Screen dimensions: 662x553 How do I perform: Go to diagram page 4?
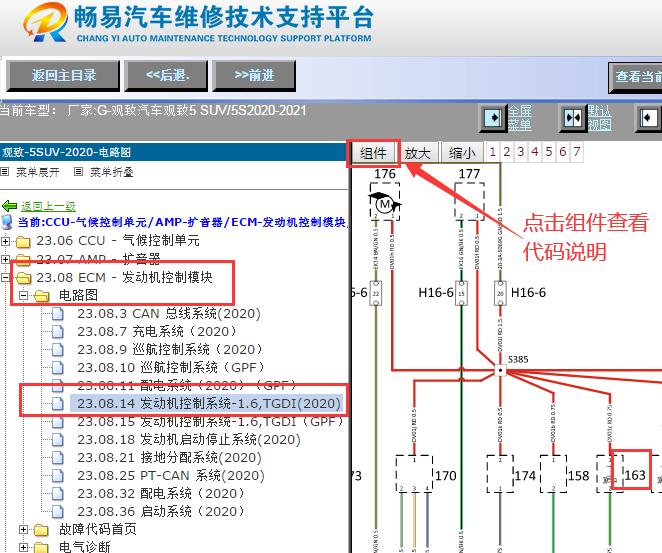(534, 152)
